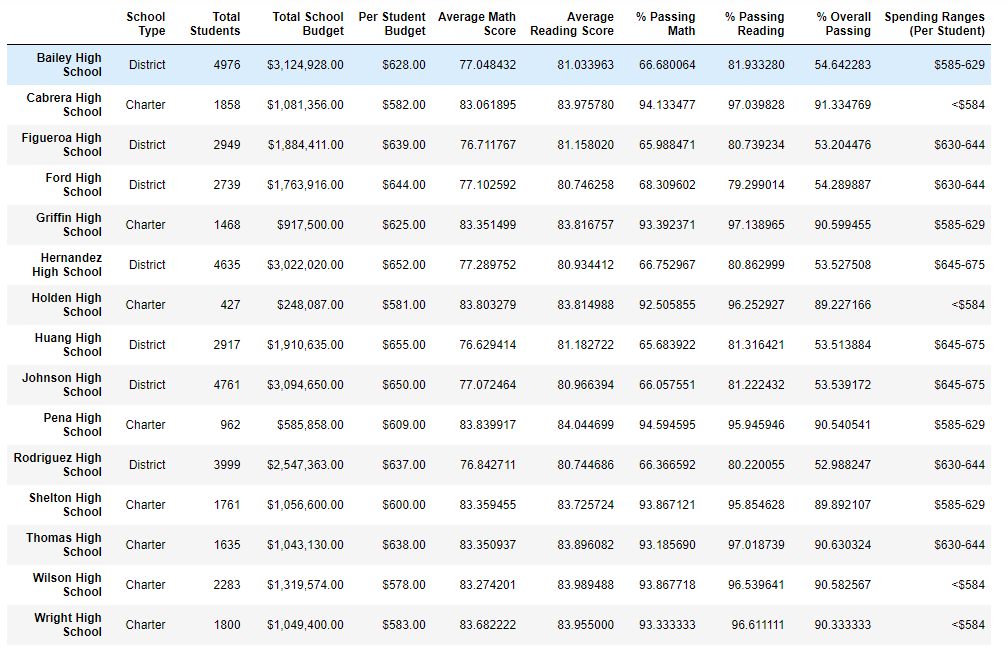Select the Wright High School row label
Screen dimensions: 1007x656
coord(68,625)
